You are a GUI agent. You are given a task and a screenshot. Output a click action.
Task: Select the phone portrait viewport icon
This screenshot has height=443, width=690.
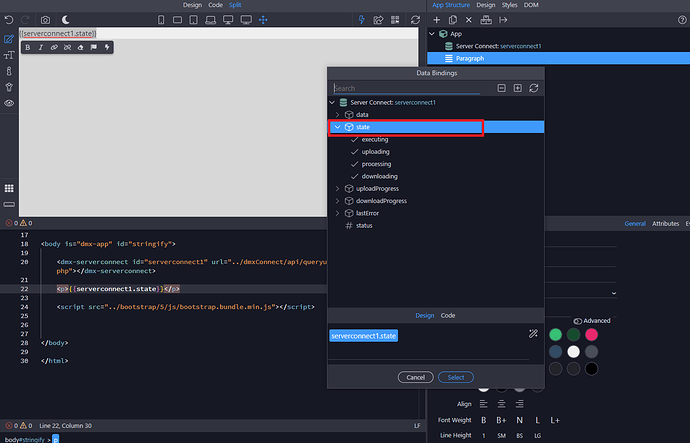(161, 20)
